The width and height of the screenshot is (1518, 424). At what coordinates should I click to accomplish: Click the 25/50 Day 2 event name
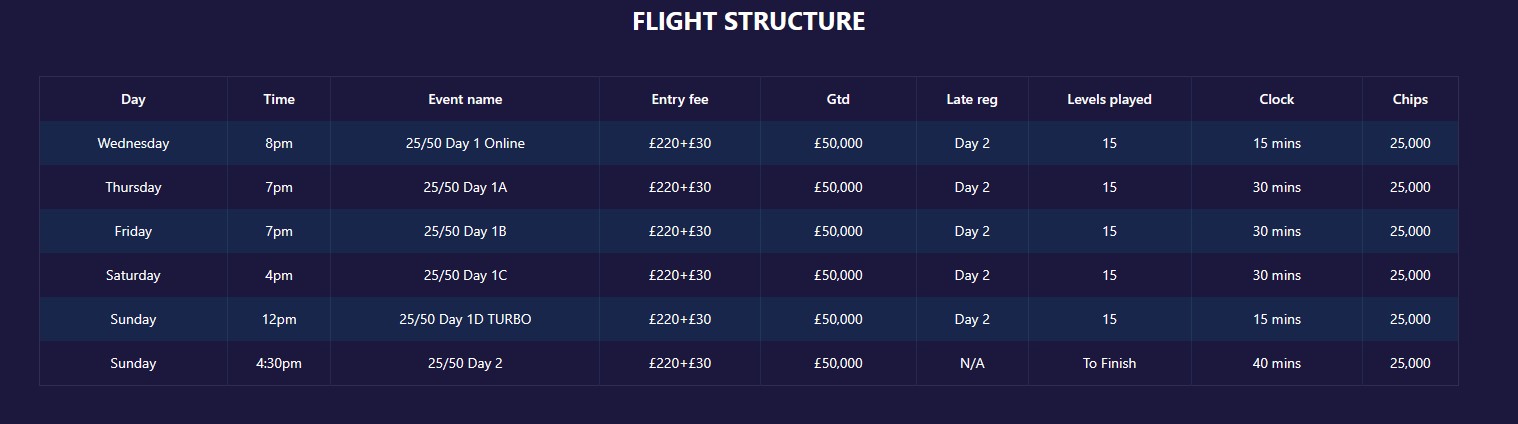coord(465,363)
